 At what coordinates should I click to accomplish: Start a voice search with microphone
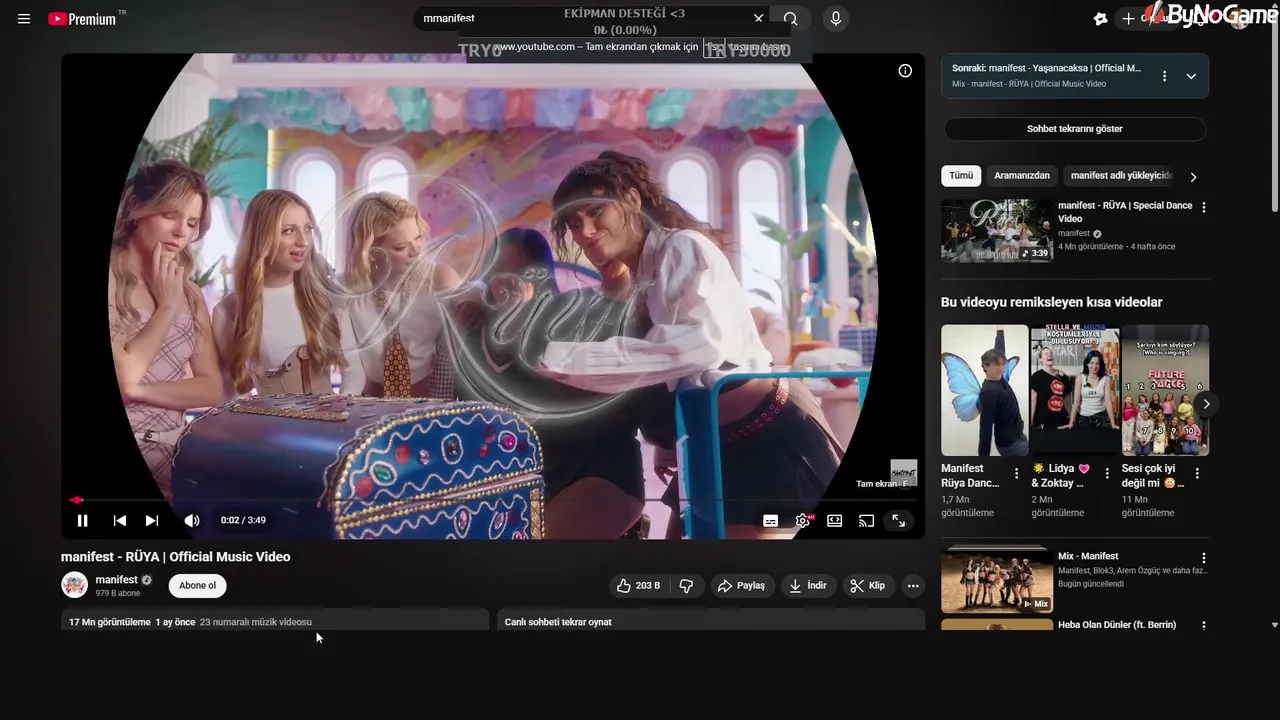(835, 18)
